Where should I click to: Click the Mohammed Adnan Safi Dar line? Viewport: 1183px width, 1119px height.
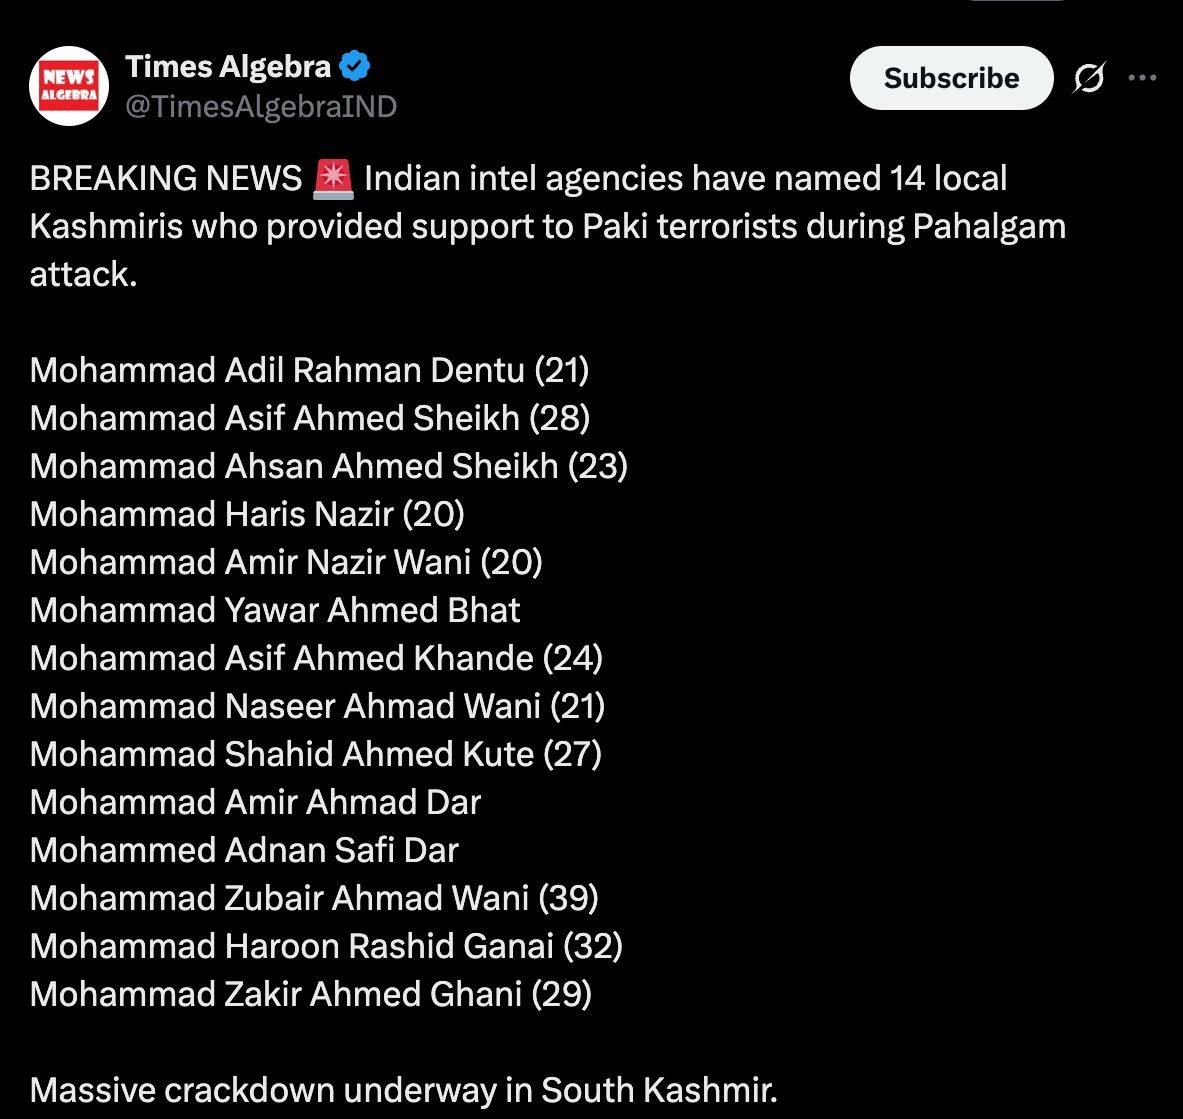(244, 849)
